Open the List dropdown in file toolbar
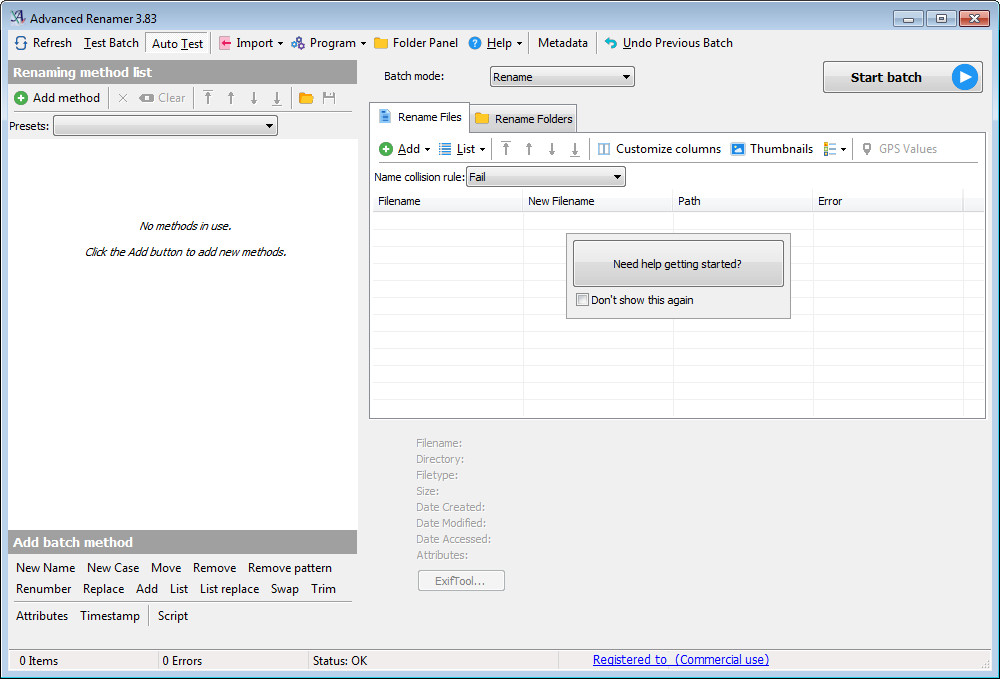 (462, 149)
